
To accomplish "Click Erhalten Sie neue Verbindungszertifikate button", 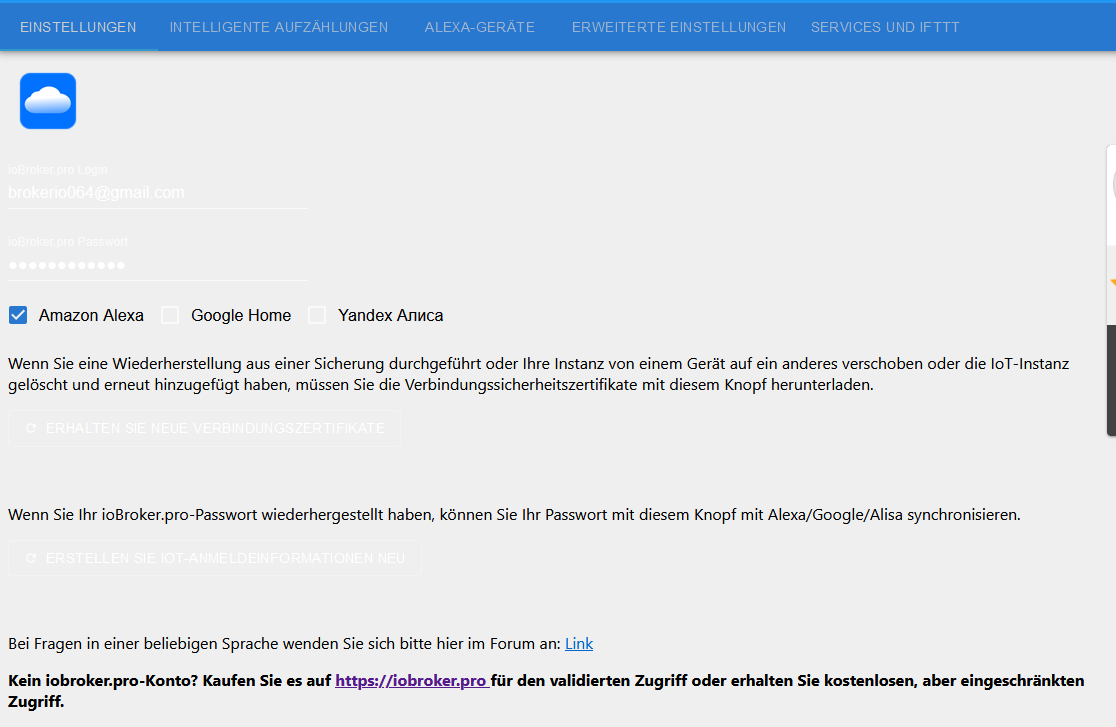I will tap(204, 428).
